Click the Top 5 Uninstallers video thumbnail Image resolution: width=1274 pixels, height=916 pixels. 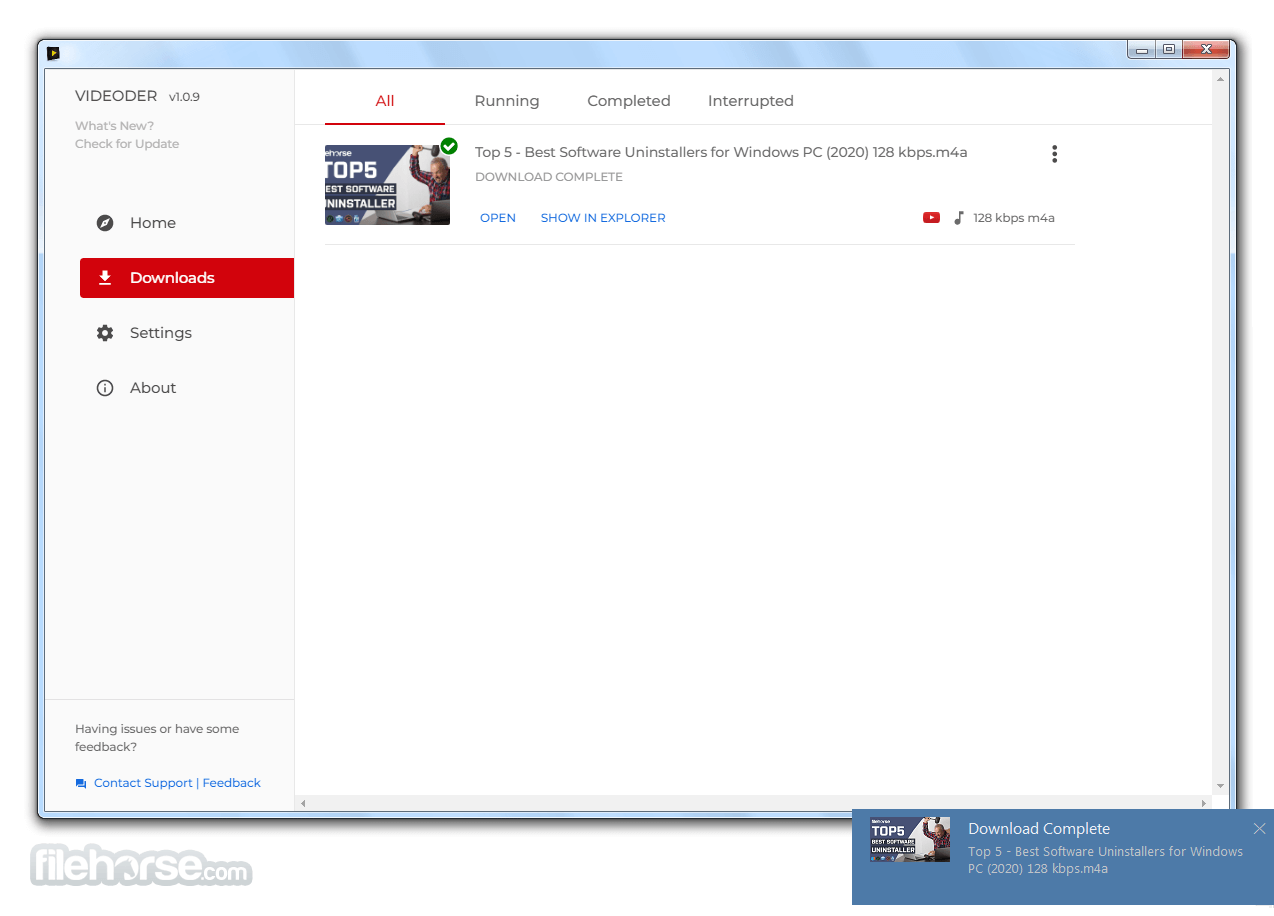387,185
